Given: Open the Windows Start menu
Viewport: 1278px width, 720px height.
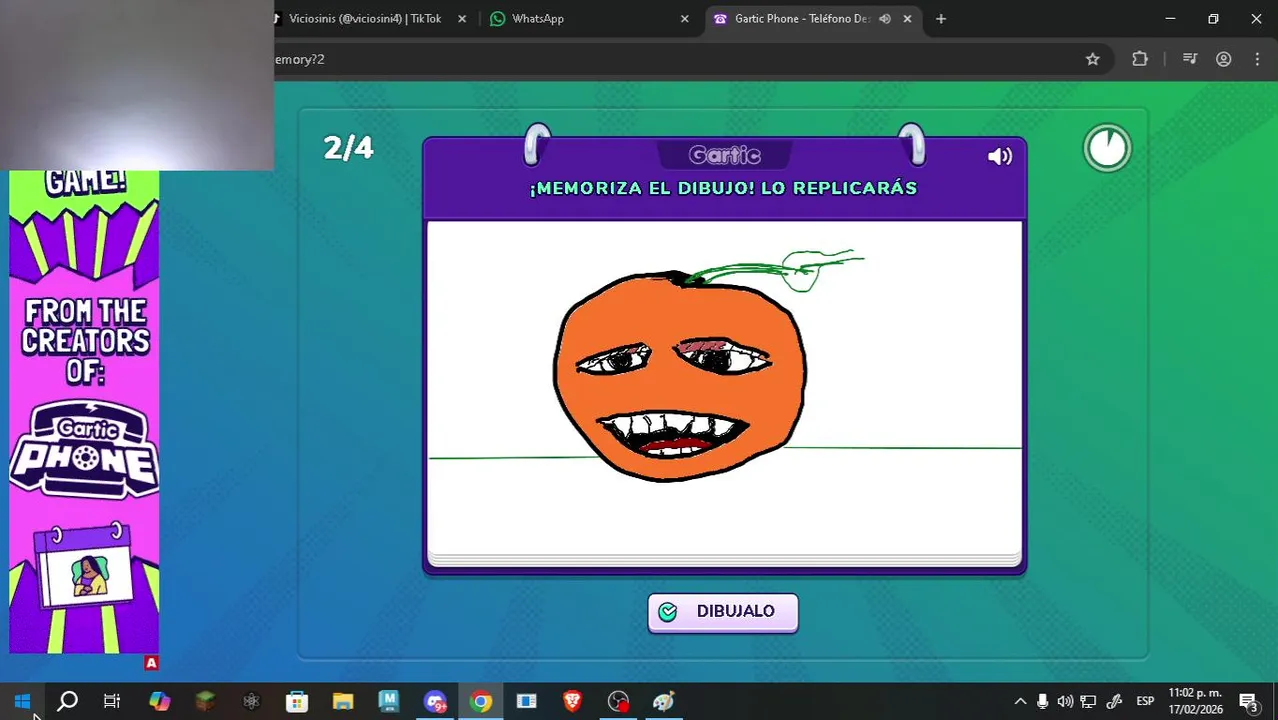Looking at the screenshot, I should [22, 701].
